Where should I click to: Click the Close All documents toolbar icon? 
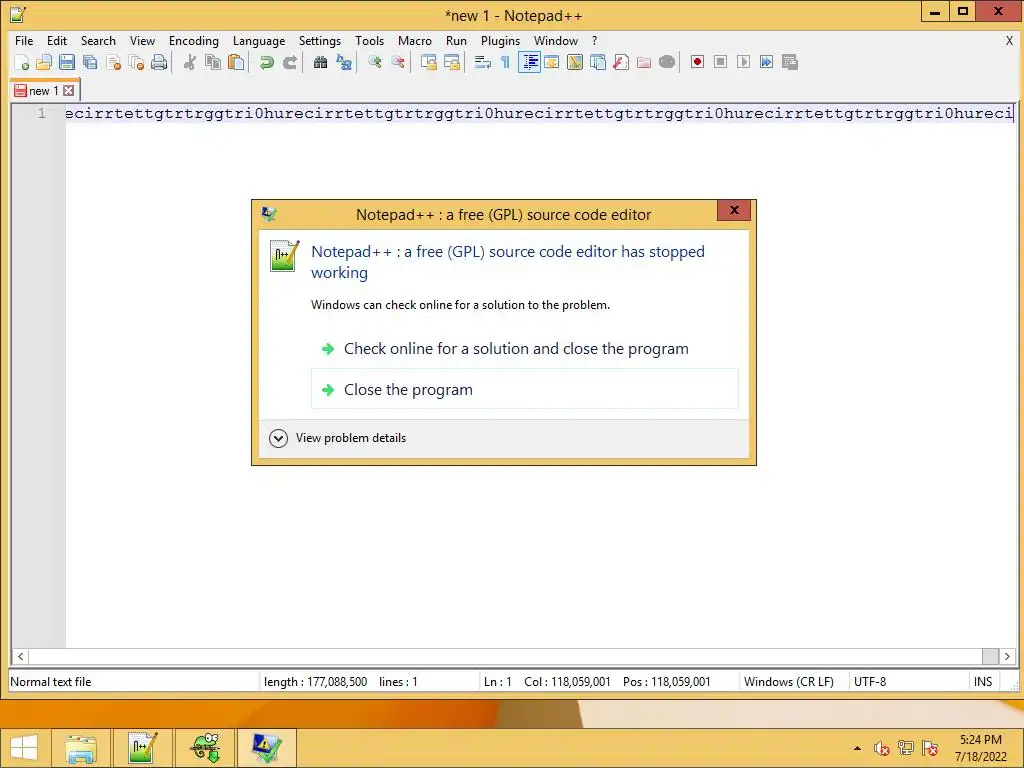click(x=136, y=63)
